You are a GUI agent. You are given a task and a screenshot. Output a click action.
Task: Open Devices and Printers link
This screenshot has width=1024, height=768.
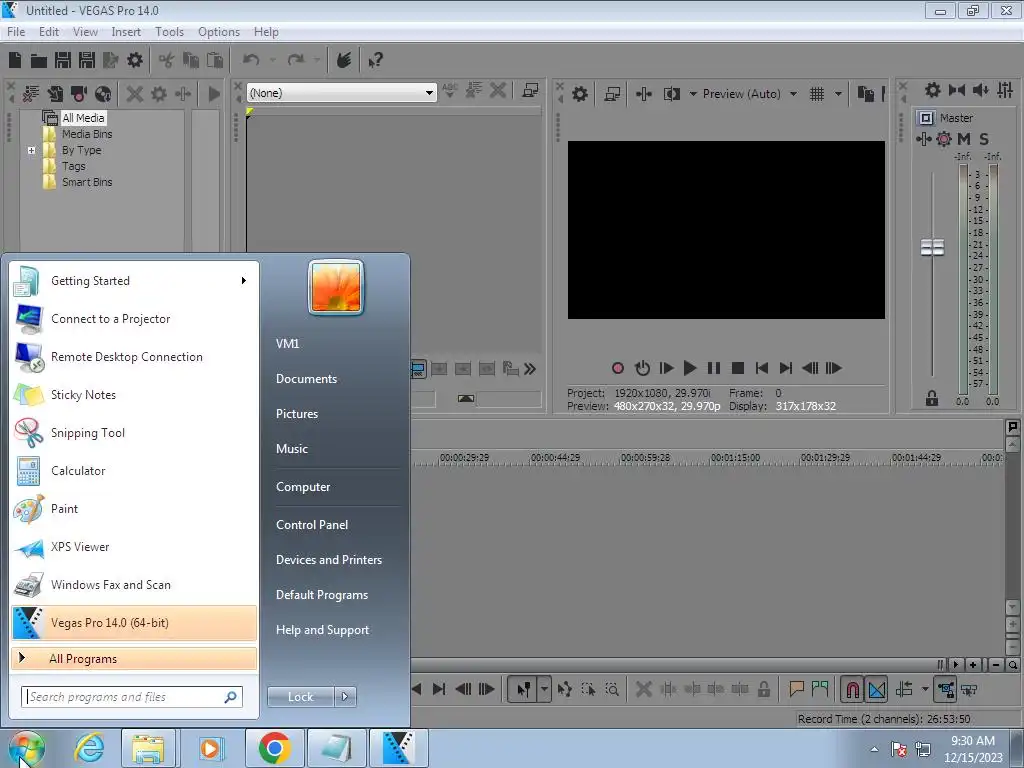(x=328, y=560)
